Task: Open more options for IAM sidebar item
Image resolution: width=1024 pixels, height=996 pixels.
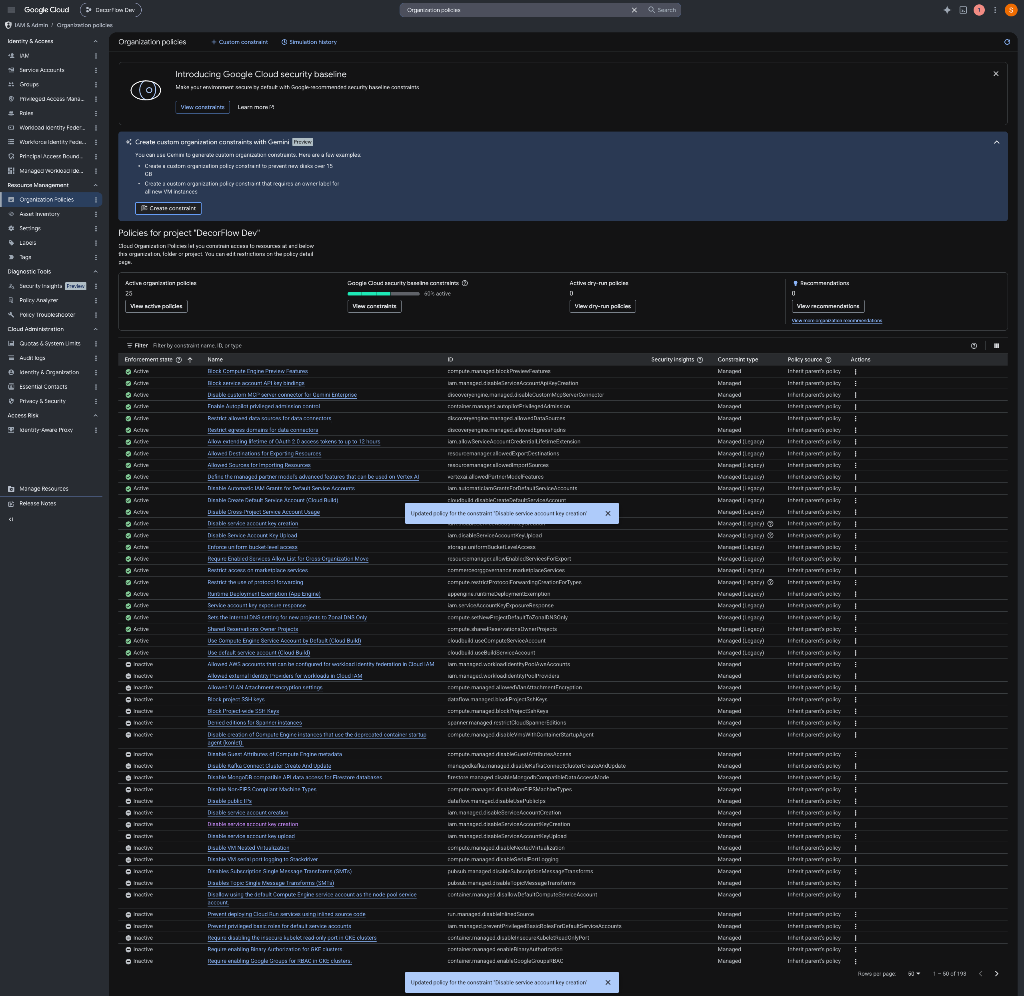Action: click(96, 56)
